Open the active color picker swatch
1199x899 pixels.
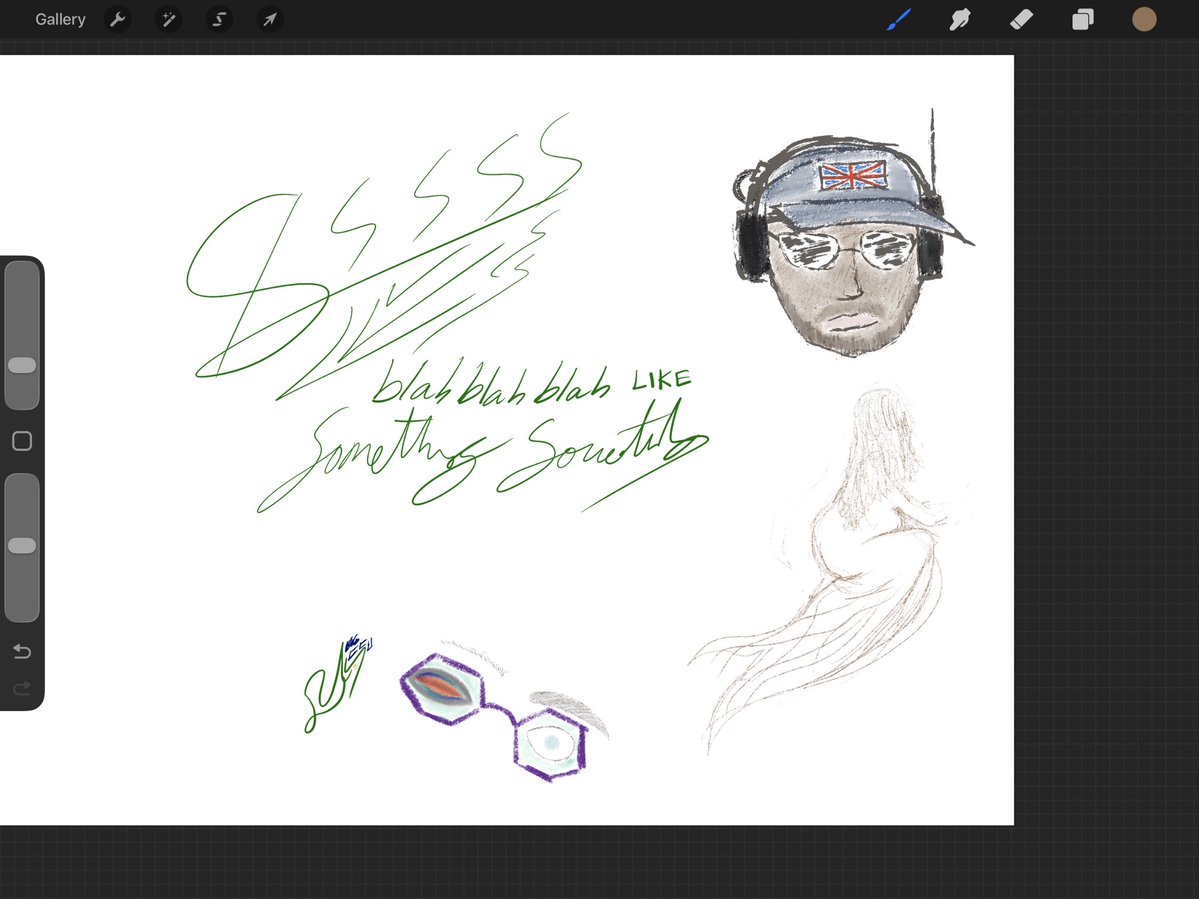tap(1144, 19)
